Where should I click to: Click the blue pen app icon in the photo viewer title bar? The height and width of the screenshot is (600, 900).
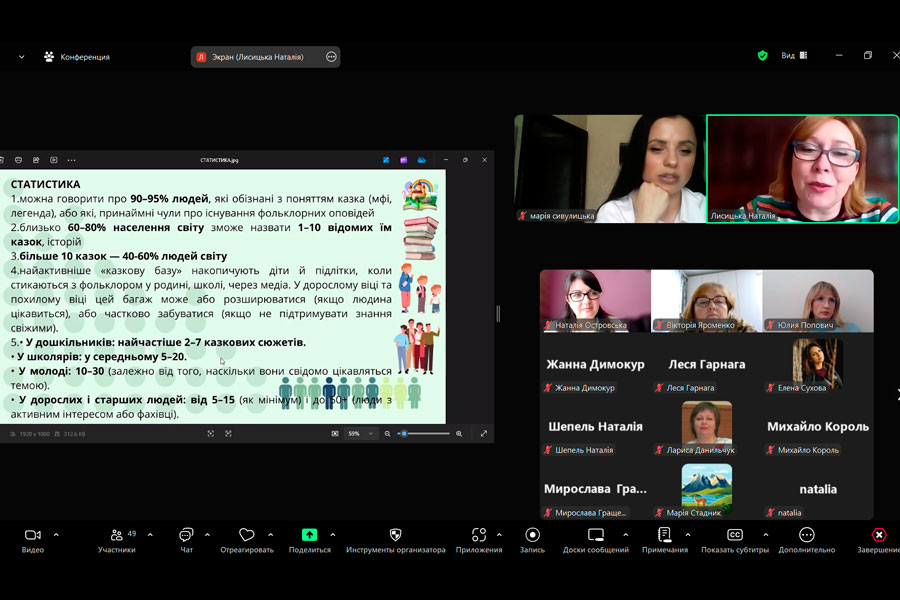386,160
